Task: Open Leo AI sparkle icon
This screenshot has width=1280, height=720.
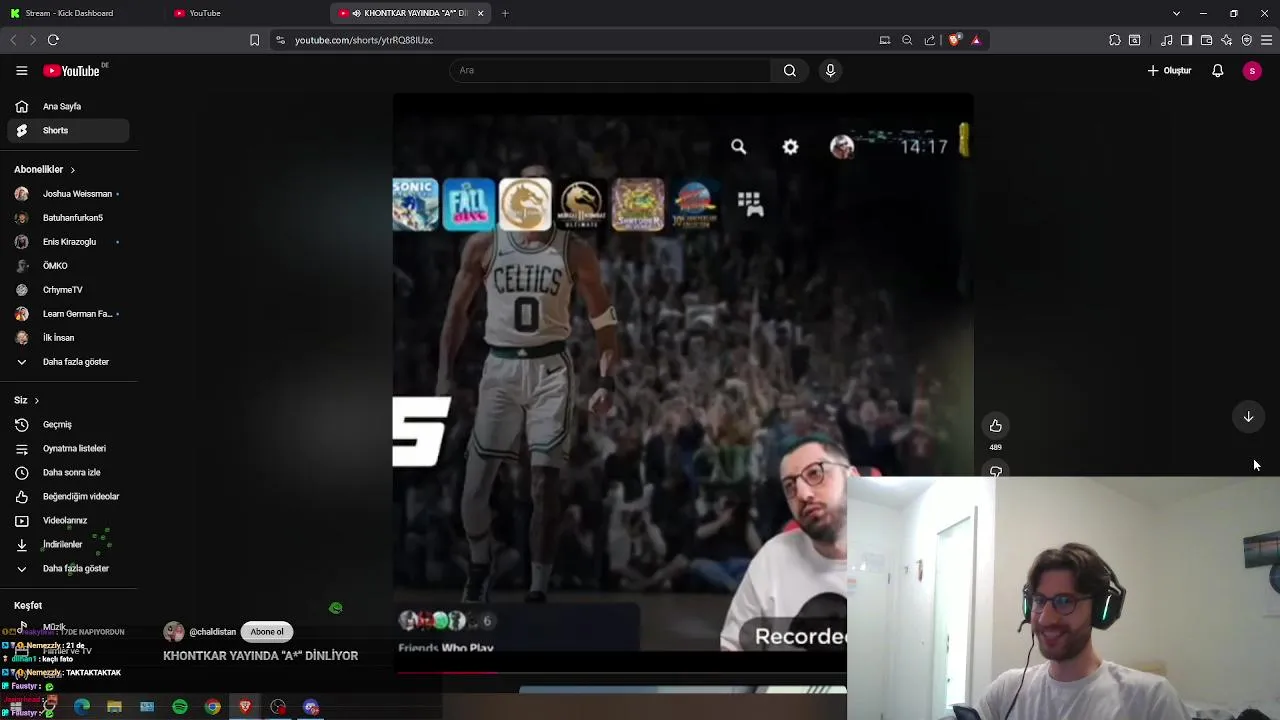Action: coord(1227,40)
